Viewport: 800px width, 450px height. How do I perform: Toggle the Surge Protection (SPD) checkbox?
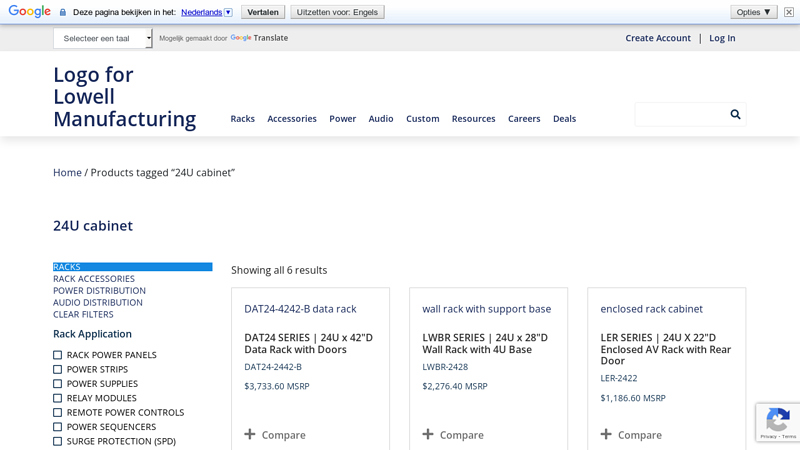(58, 441)
